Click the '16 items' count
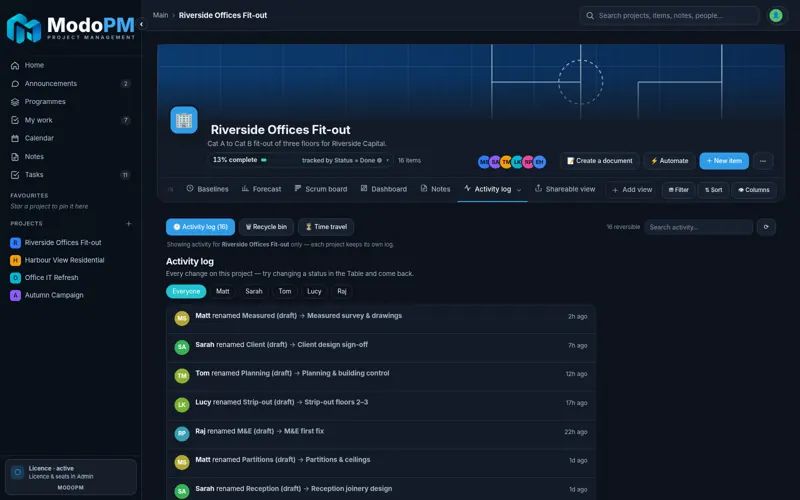 click(409, 160)
